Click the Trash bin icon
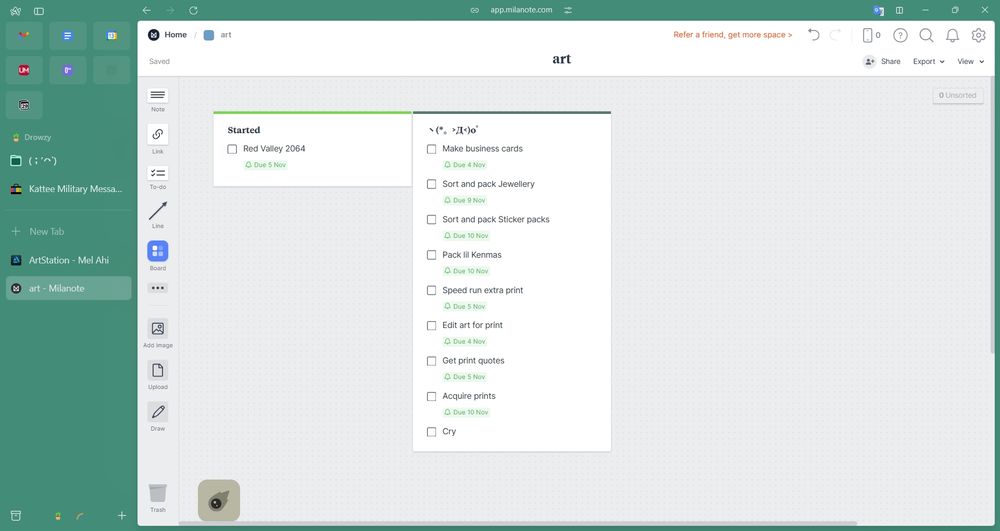Image resolution: width=1000 pixels, height=531 pixels. tap(158, 493)
